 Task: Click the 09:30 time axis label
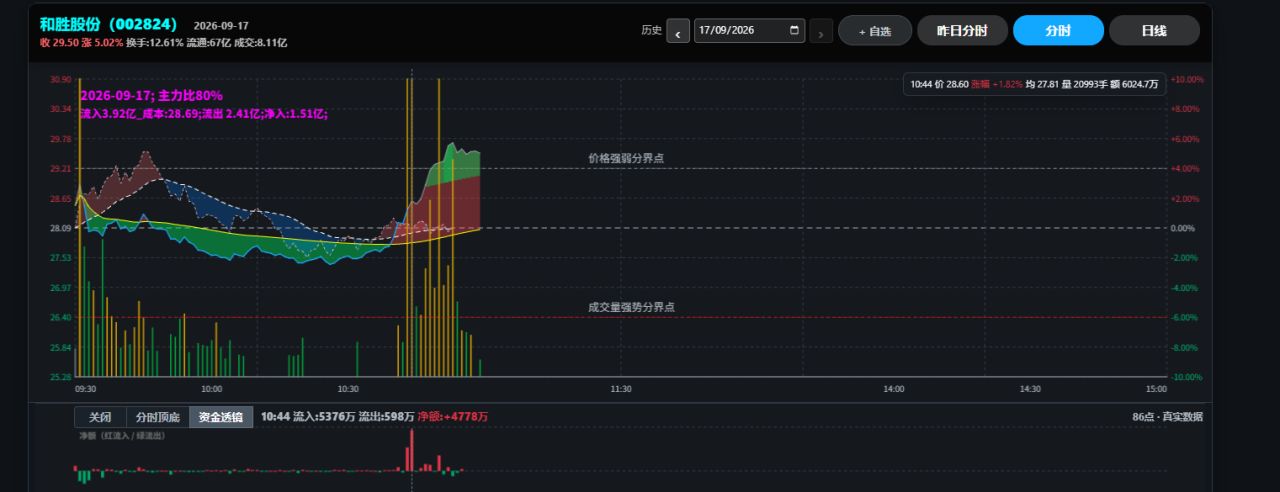pyautogui.click(x=86, y=389)
